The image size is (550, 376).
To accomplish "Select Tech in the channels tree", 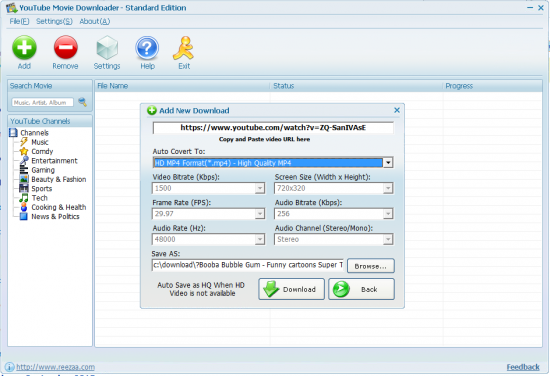I will pyautogui.click(x=39, y=198).
